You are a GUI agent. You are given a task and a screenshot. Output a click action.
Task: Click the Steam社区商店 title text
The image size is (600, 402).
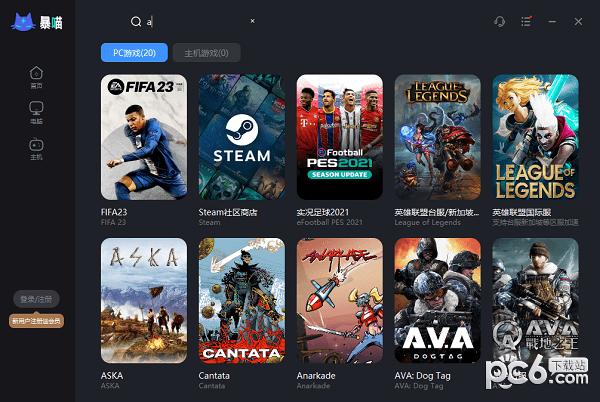point(228,212)
